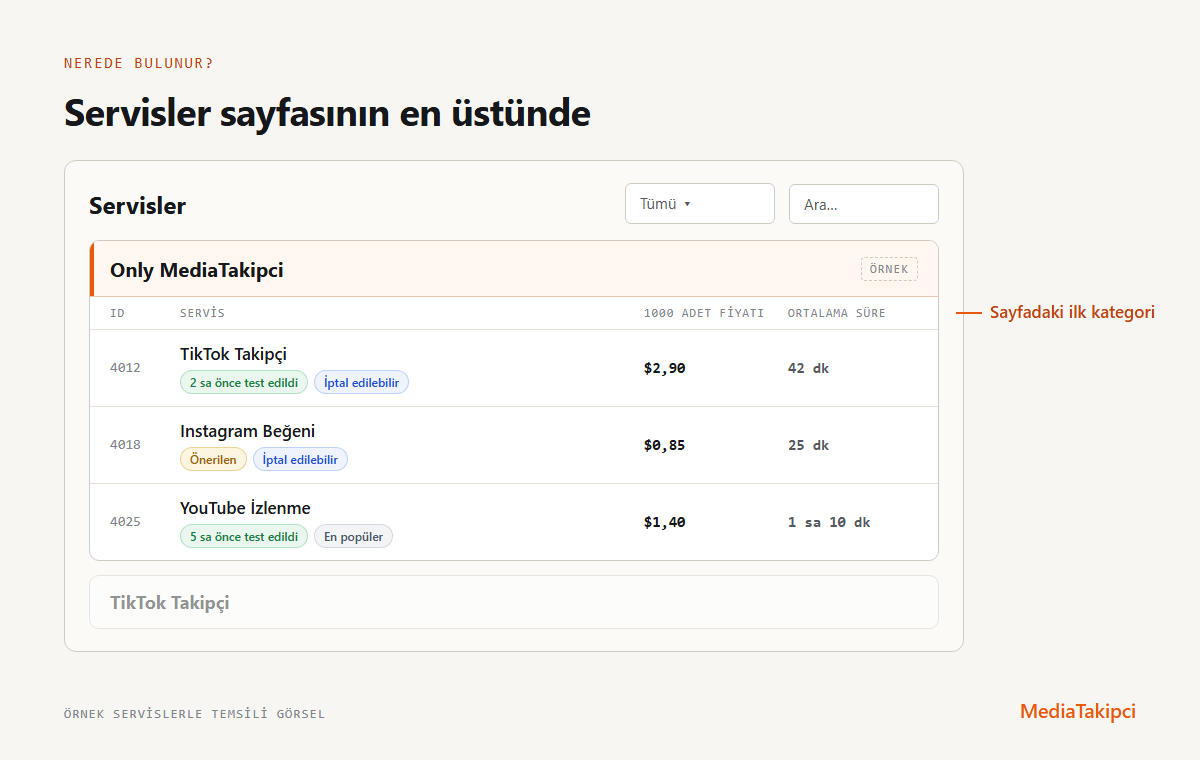Open the Tümü filter dropdown
This screenshot has height=760, width=1200.
[x=700, y=204]
